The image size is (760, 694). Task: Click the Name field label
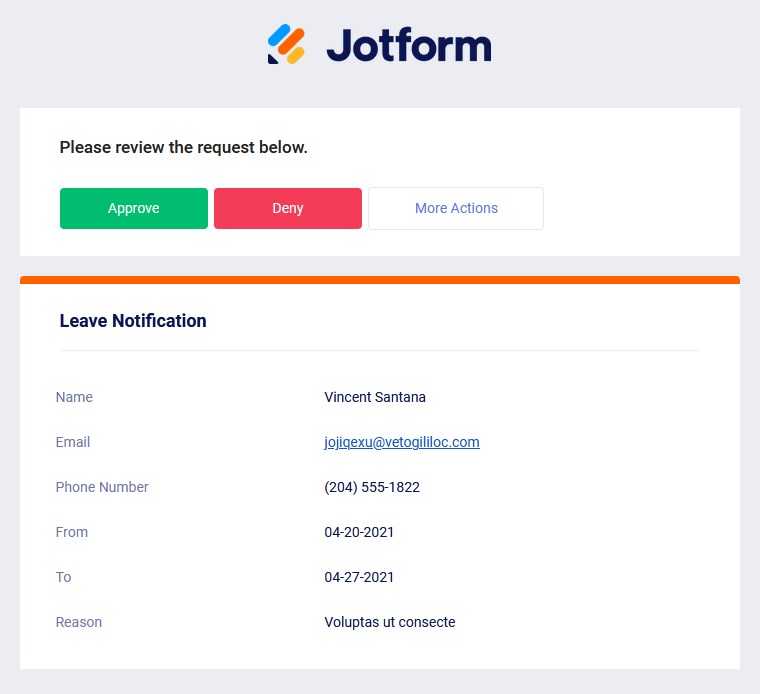(x=74, y=397)
